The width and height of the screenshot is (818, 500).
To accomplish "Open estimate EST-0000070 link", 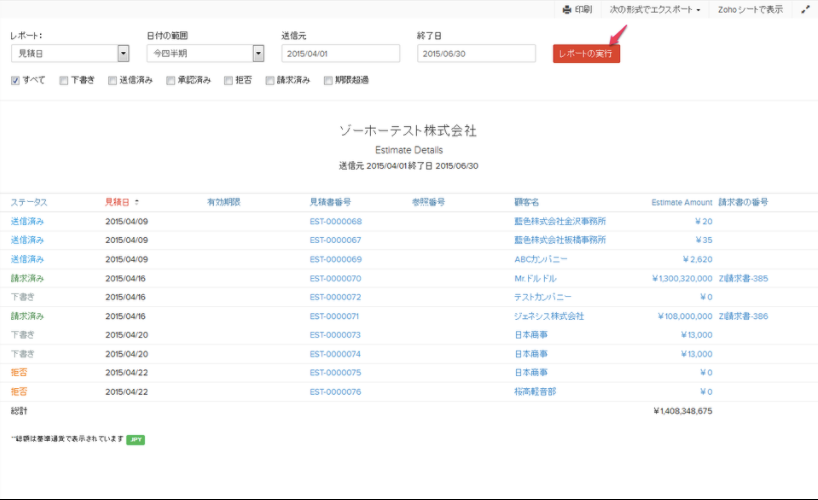I will [335, 278].
